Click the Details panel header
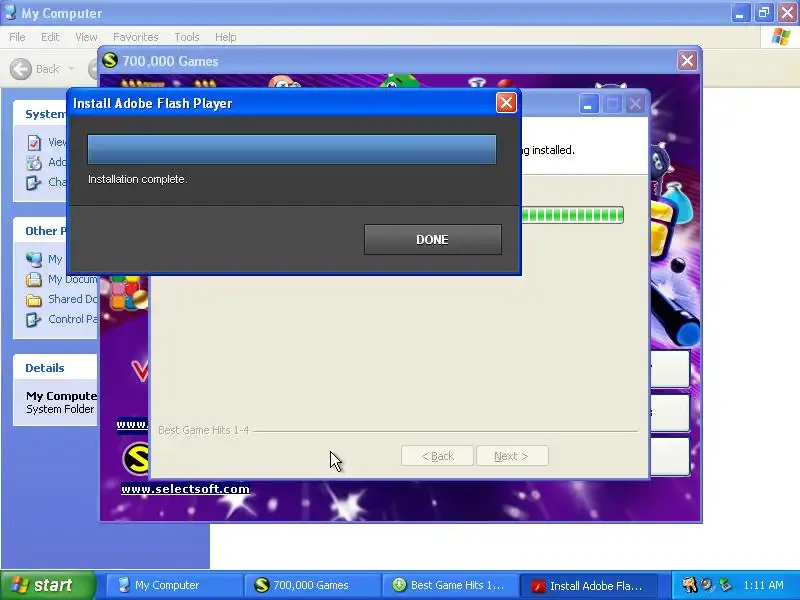 coord(55,368)
